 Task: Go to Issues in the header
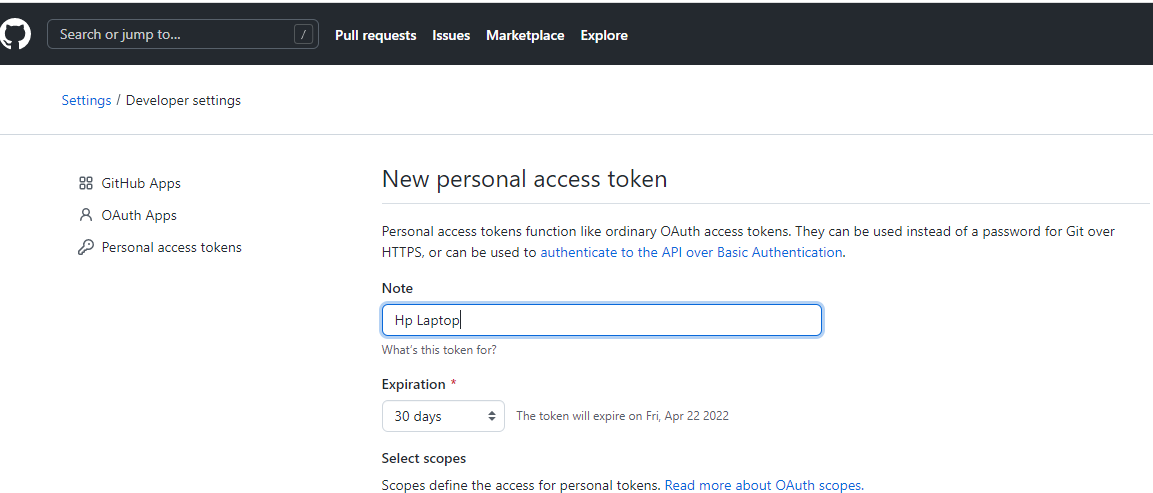pyautogui.click(x=451, y=35)
